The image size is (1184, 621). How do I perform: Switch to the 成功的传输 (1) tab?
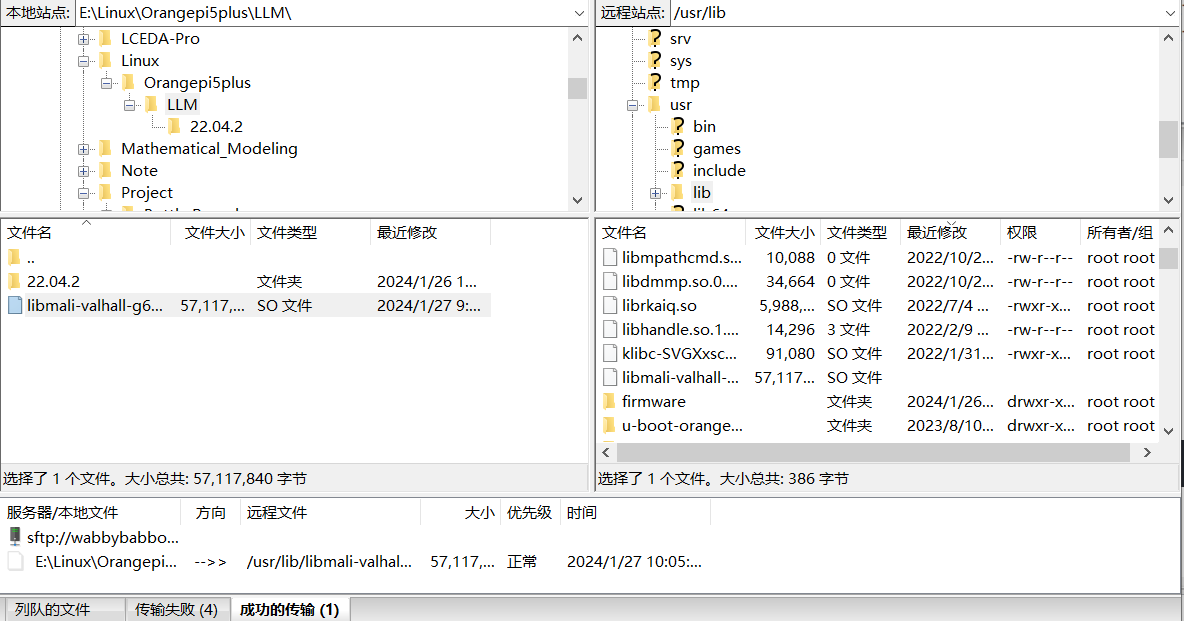pyautogui.click(x=289, y=609)
